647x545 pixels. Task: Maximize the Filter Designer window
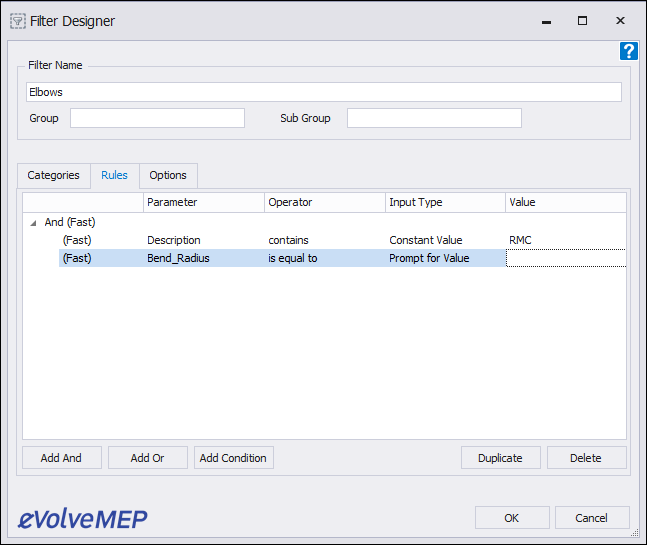click(x=582, y=21)
